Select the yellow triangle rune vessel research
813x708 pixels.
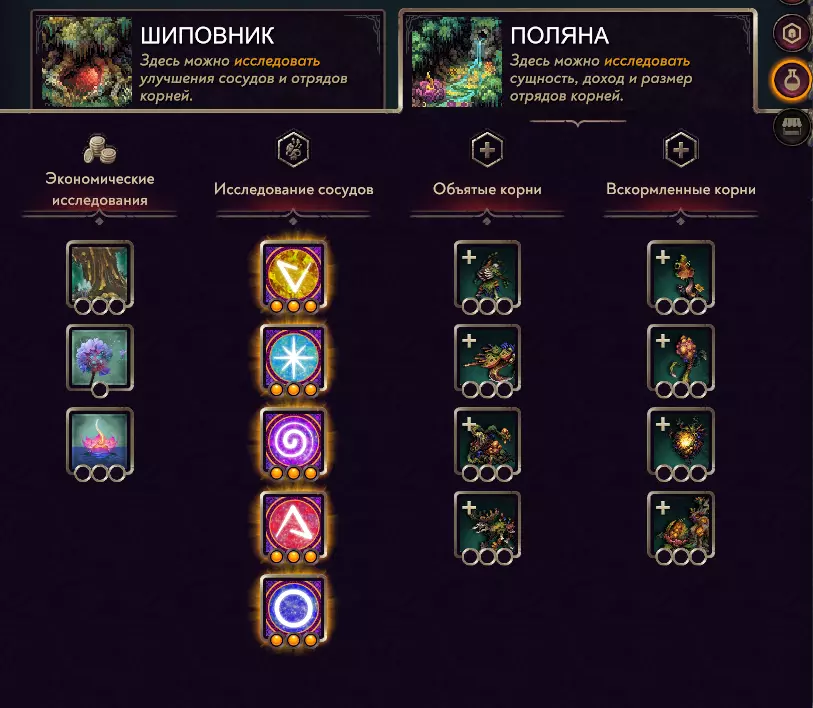pyautogui.click(x=293, y=275)
